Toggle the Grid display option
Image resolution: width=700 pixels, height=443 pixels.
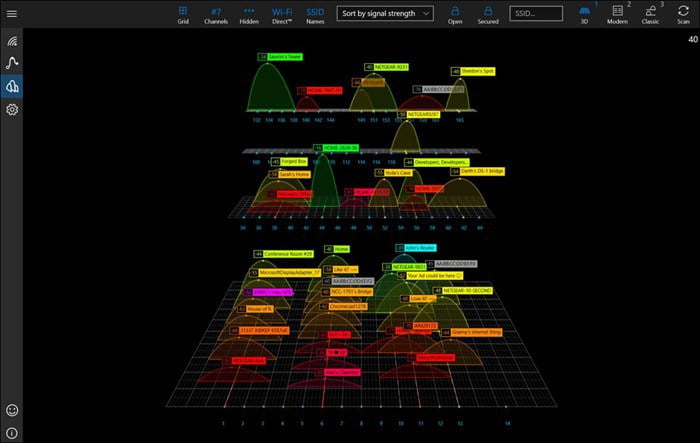click(x=183, y=15)
